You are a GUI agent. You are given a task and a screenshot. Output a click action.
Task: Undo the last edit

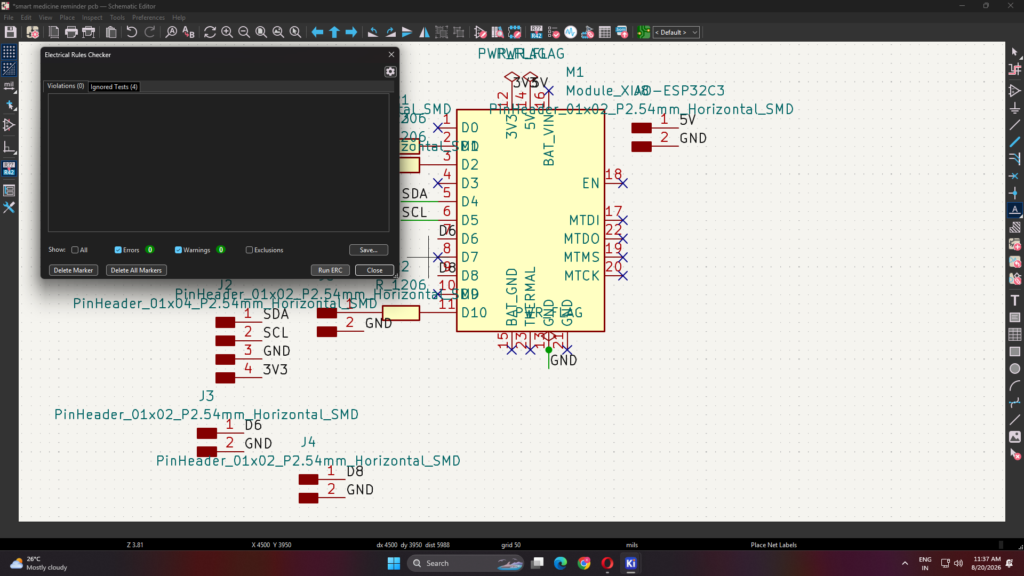click(132, 32)
